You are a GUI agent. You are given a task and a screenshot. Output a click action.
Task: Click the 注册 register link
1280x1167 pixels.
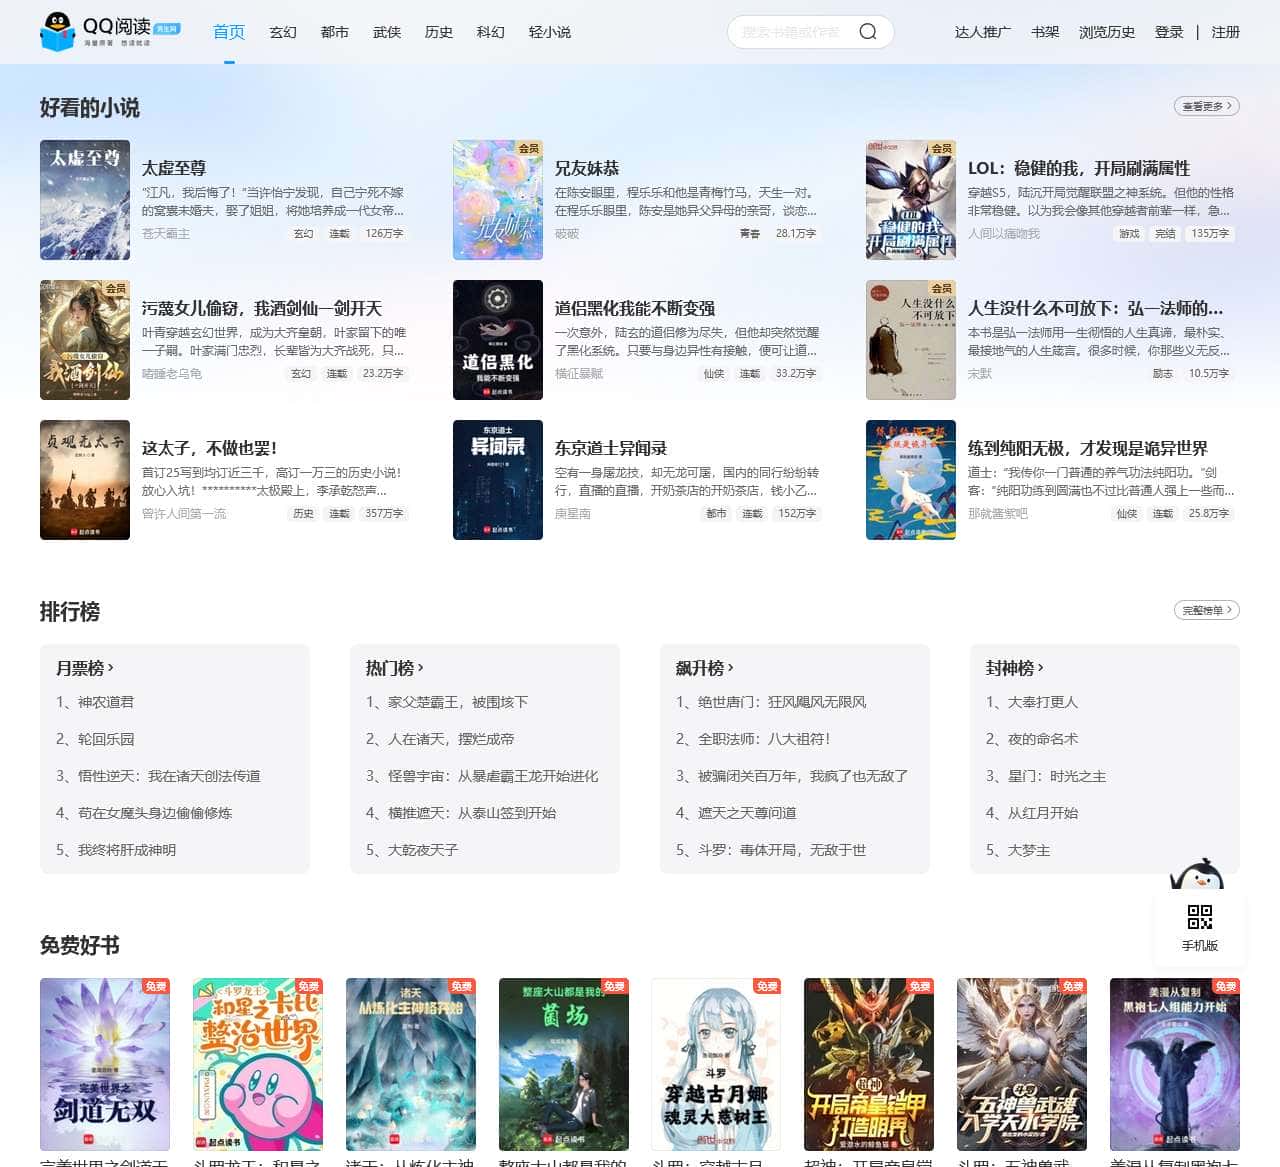(x=1225, y=32)
